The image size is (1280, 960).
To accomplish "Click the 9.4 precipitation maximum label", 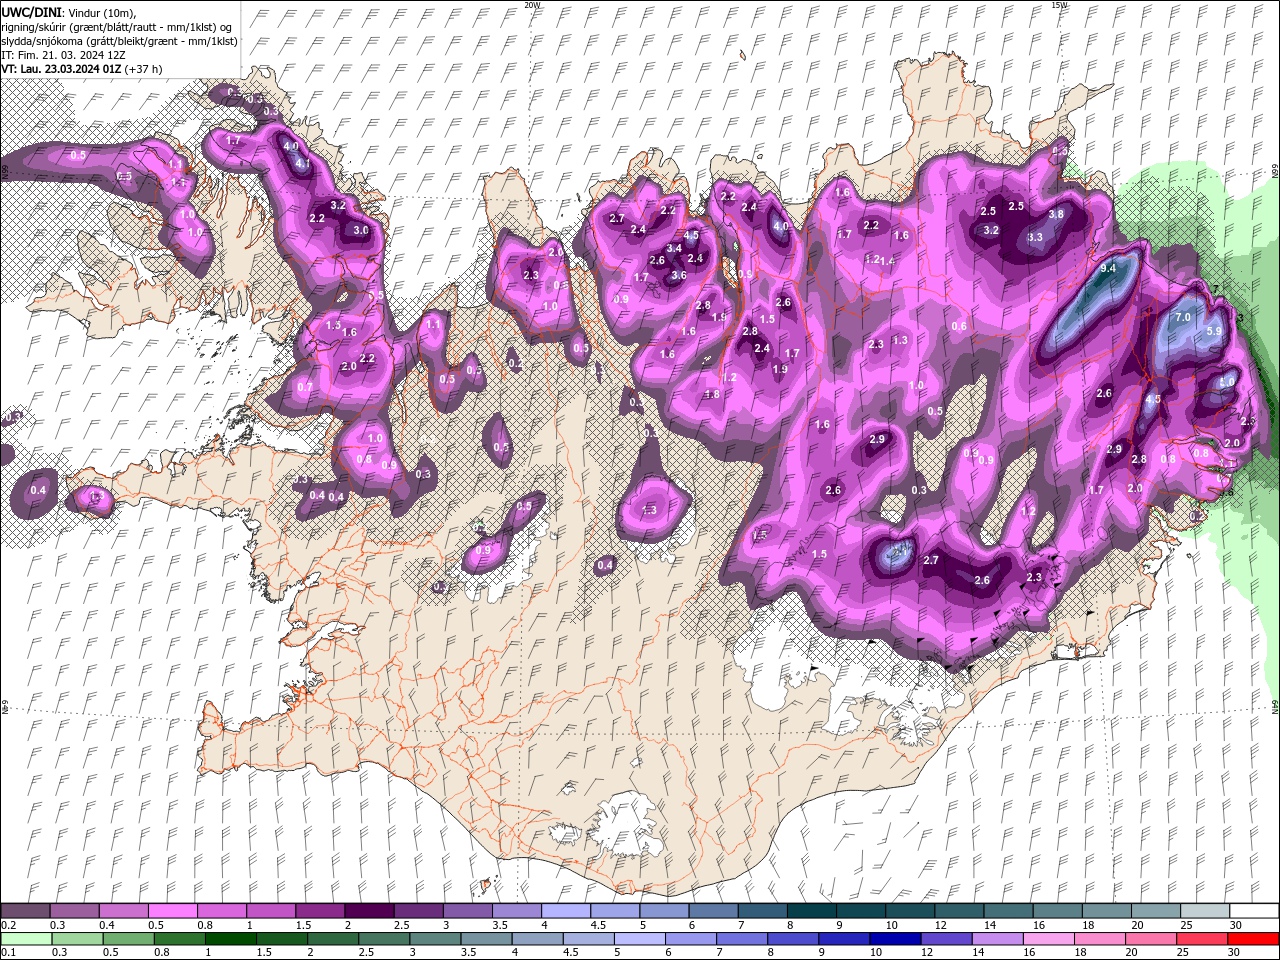I will [x=1108, y=269].
